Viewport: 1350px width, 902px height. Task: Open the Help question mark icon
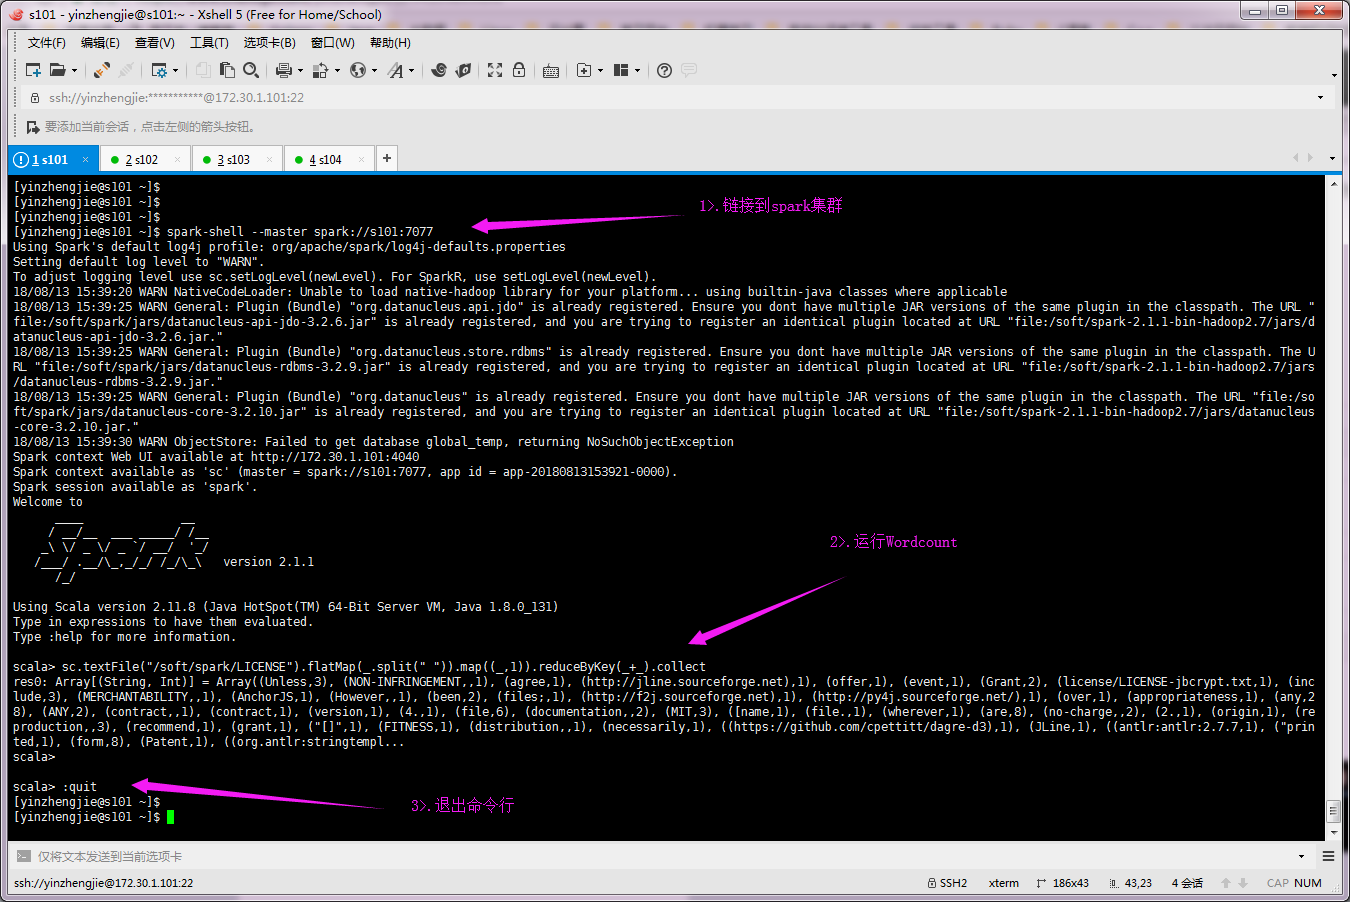coord(664,70)
